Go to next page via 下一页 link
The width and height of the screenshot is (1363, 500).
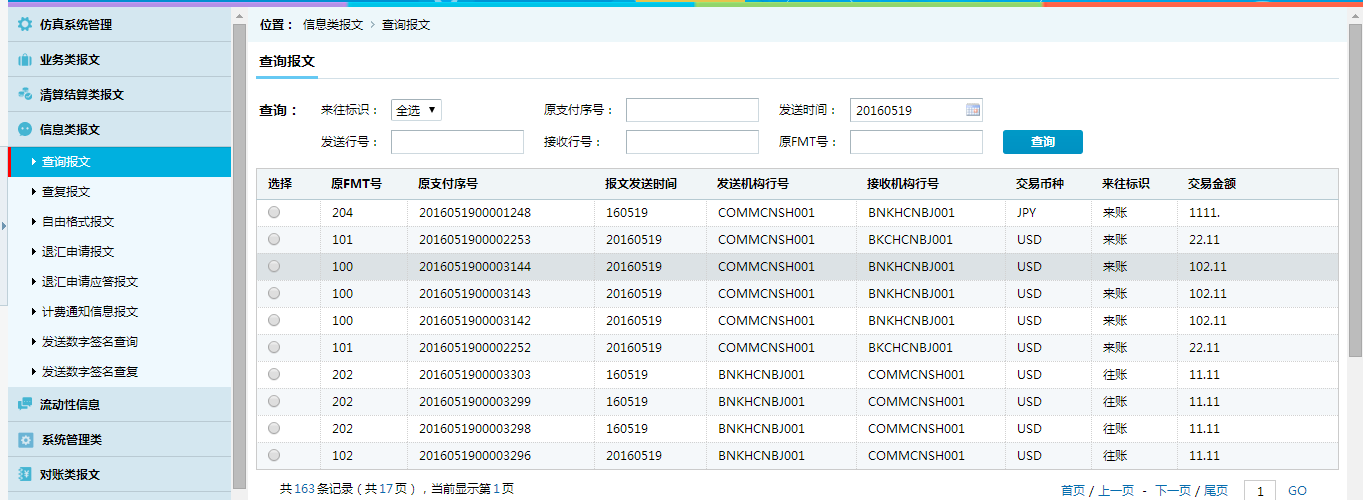tap(1172, 490)
